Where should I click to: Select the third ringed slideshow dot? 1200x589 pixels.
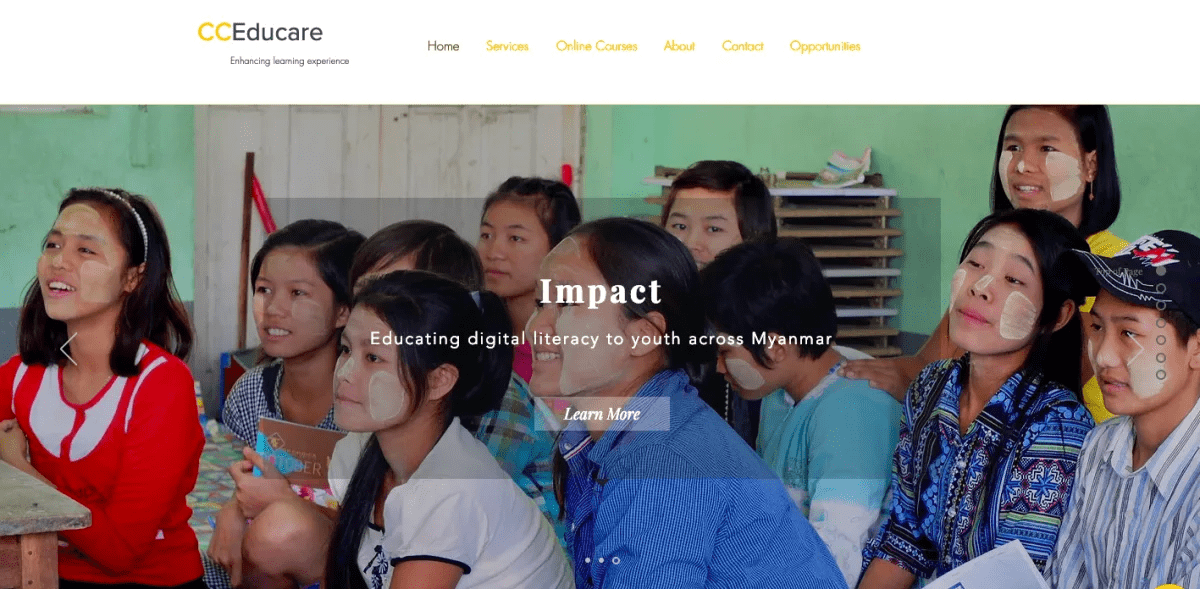tap(615, 560)
